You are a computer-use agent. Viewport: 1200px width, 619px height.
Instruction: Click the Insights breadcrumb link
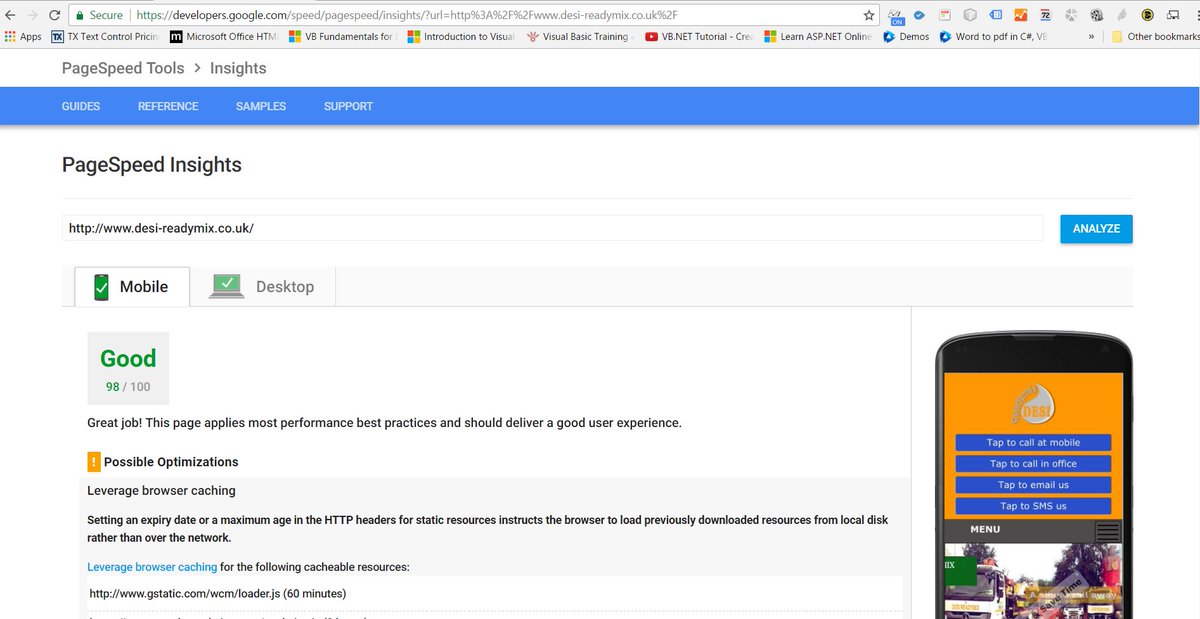[238, 68]
